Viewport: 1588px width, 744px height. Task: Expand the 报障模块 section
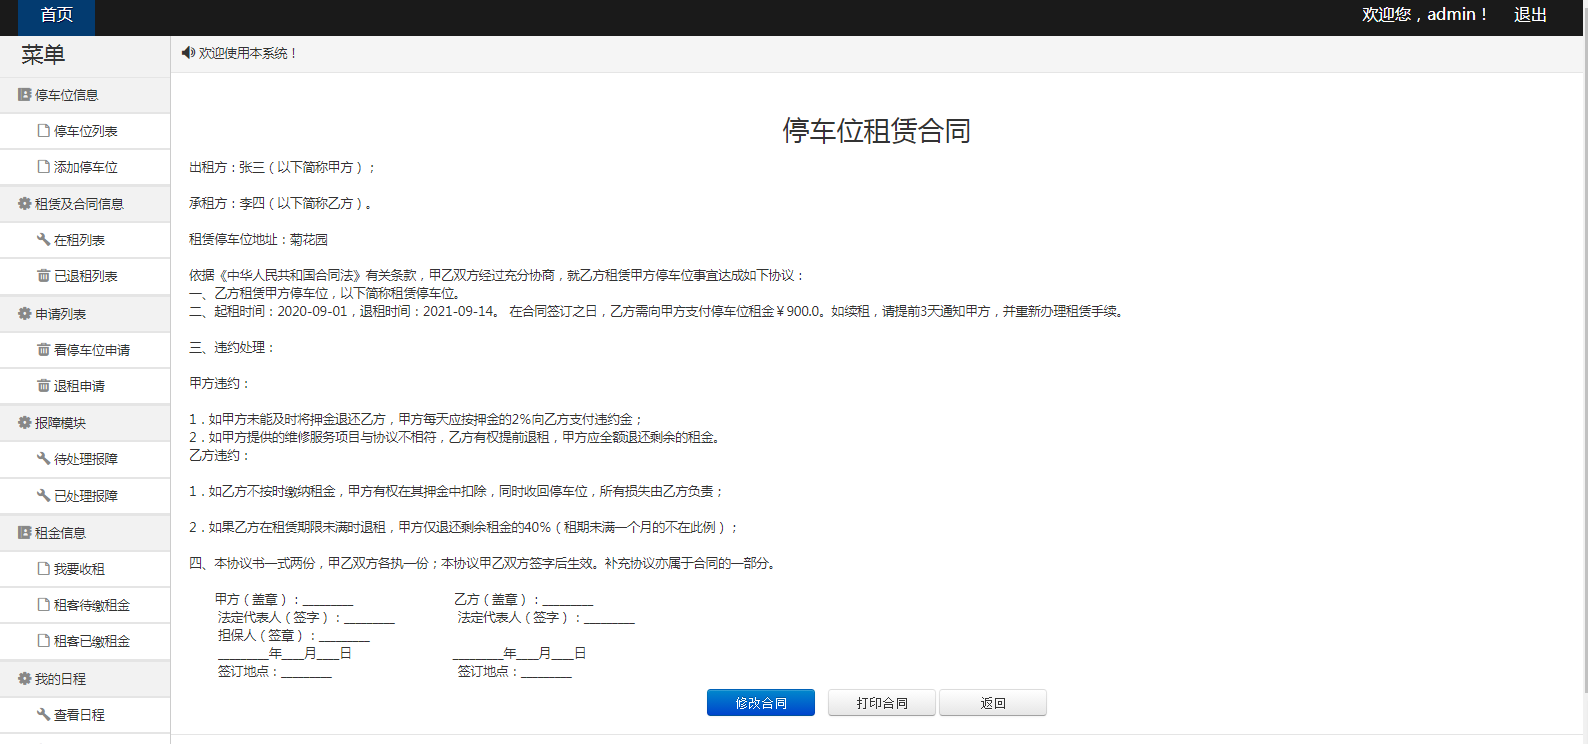coord(85,423)
